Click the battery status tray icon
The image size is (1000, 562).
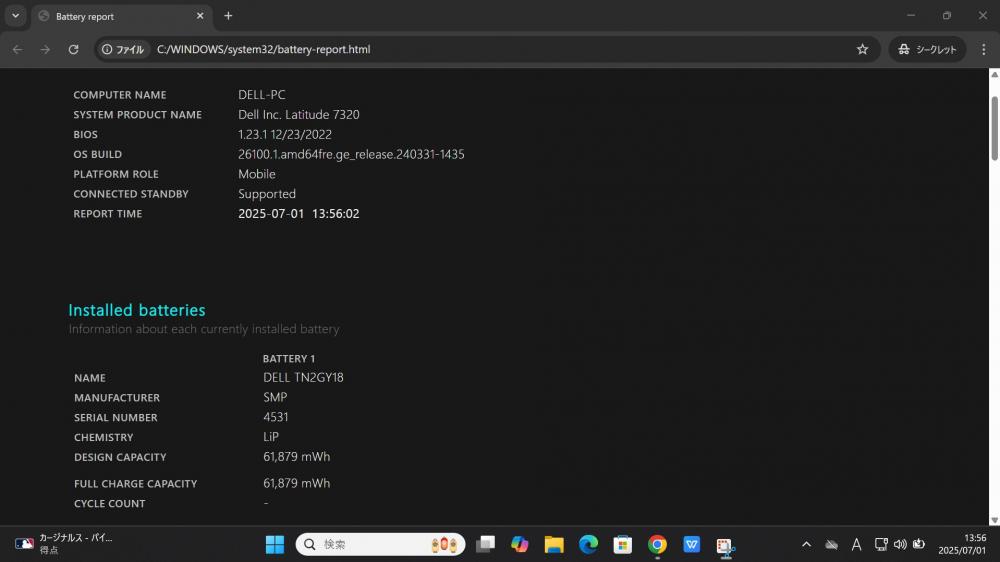(918, 544)
